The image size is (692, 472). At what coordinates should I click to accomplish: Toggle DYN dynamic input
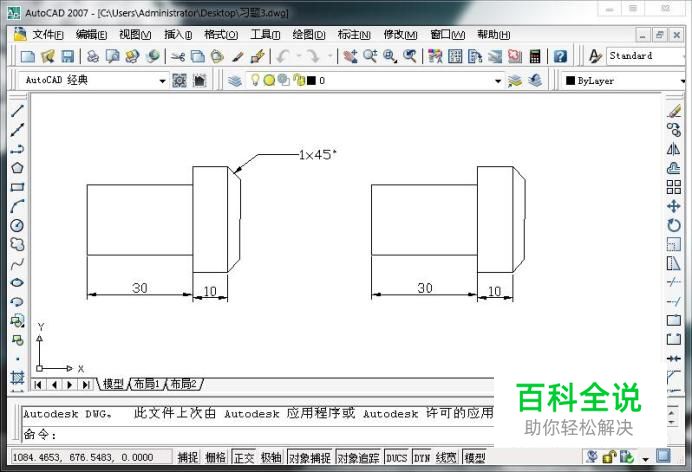(421, 457)
